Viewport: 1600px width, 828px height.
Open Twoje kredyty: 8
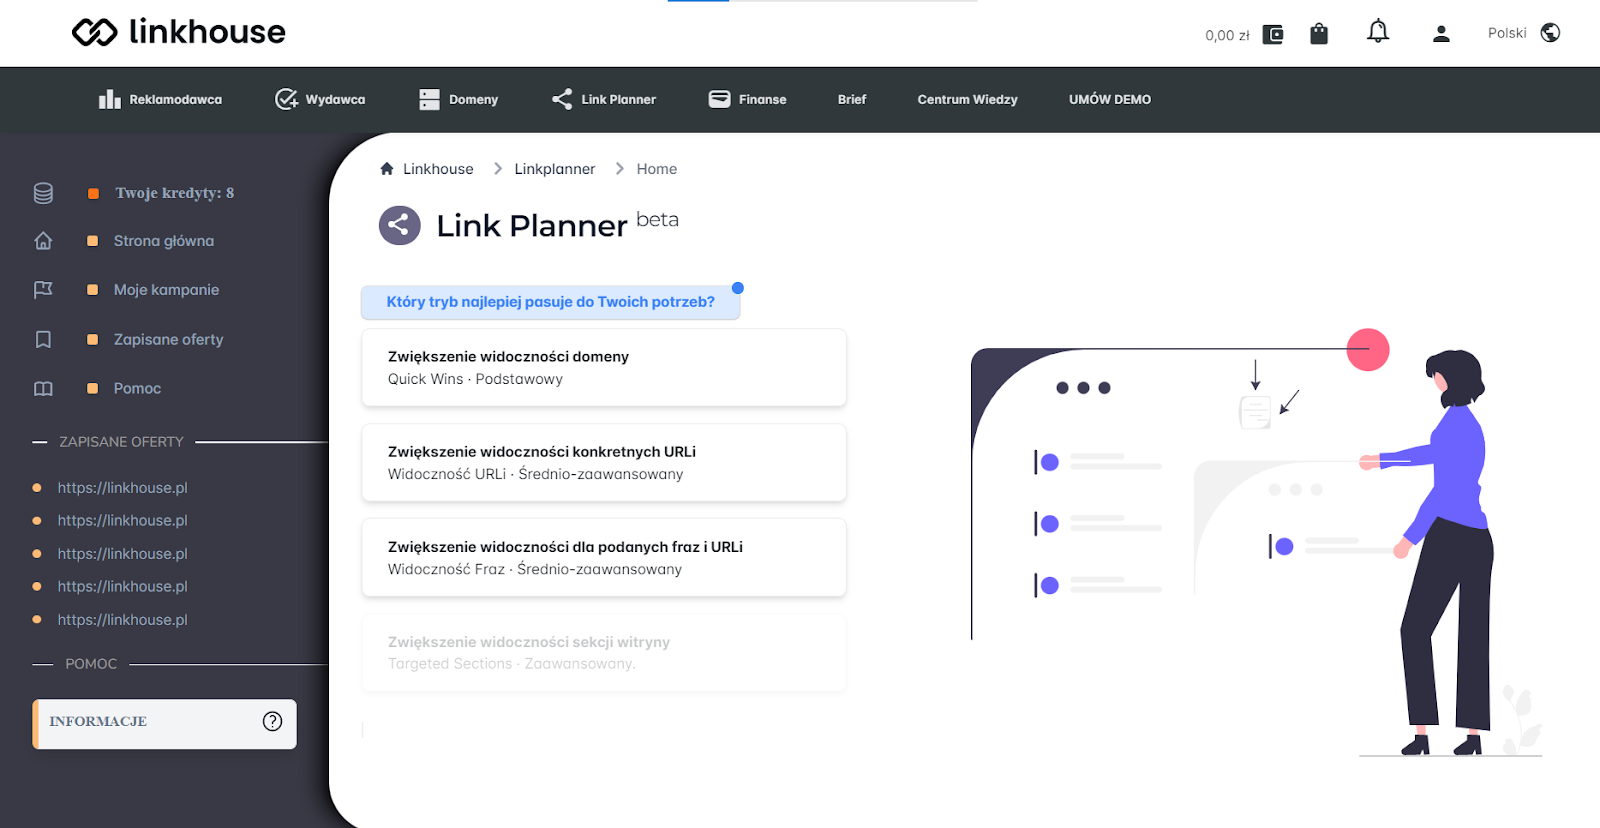click(174, 193)
